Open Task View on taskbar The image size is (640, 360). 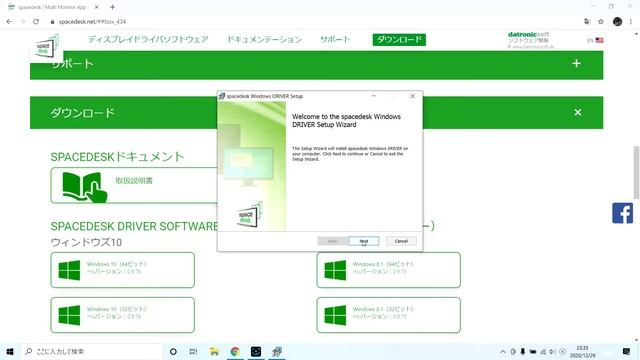[x=193, y=351]
